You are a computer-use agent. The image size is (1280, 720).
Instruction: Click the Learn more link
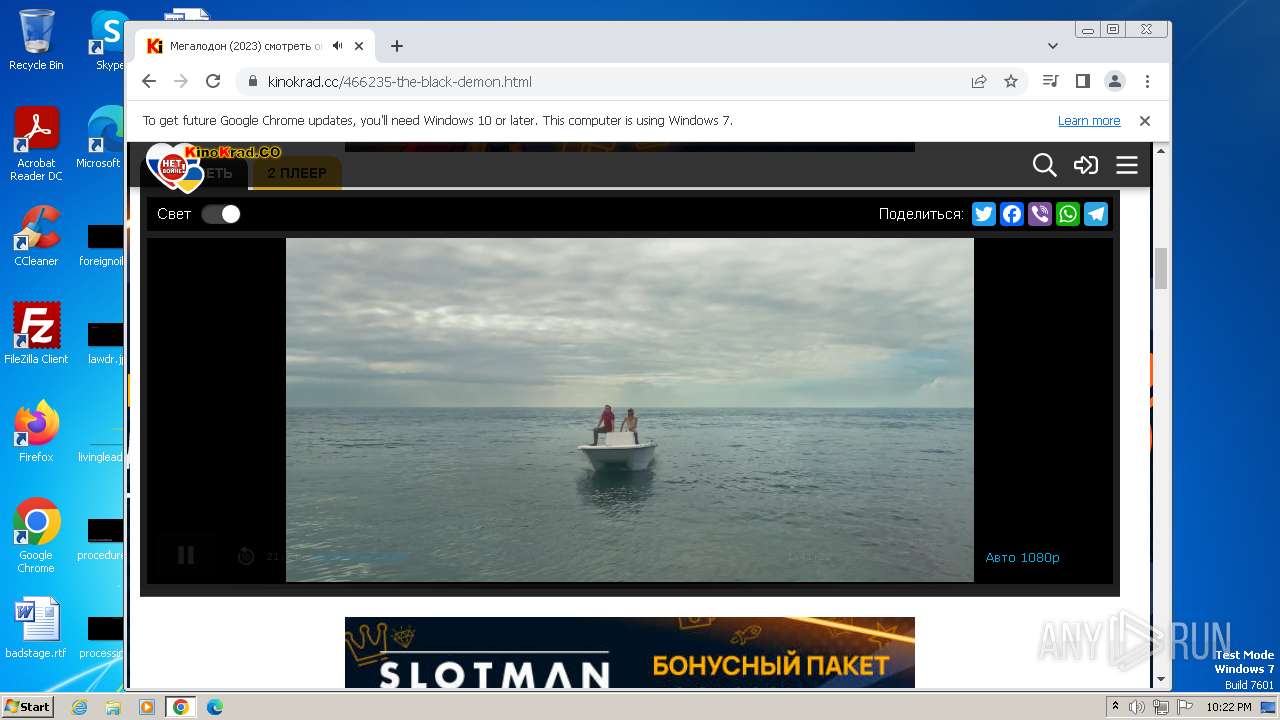1089,121
